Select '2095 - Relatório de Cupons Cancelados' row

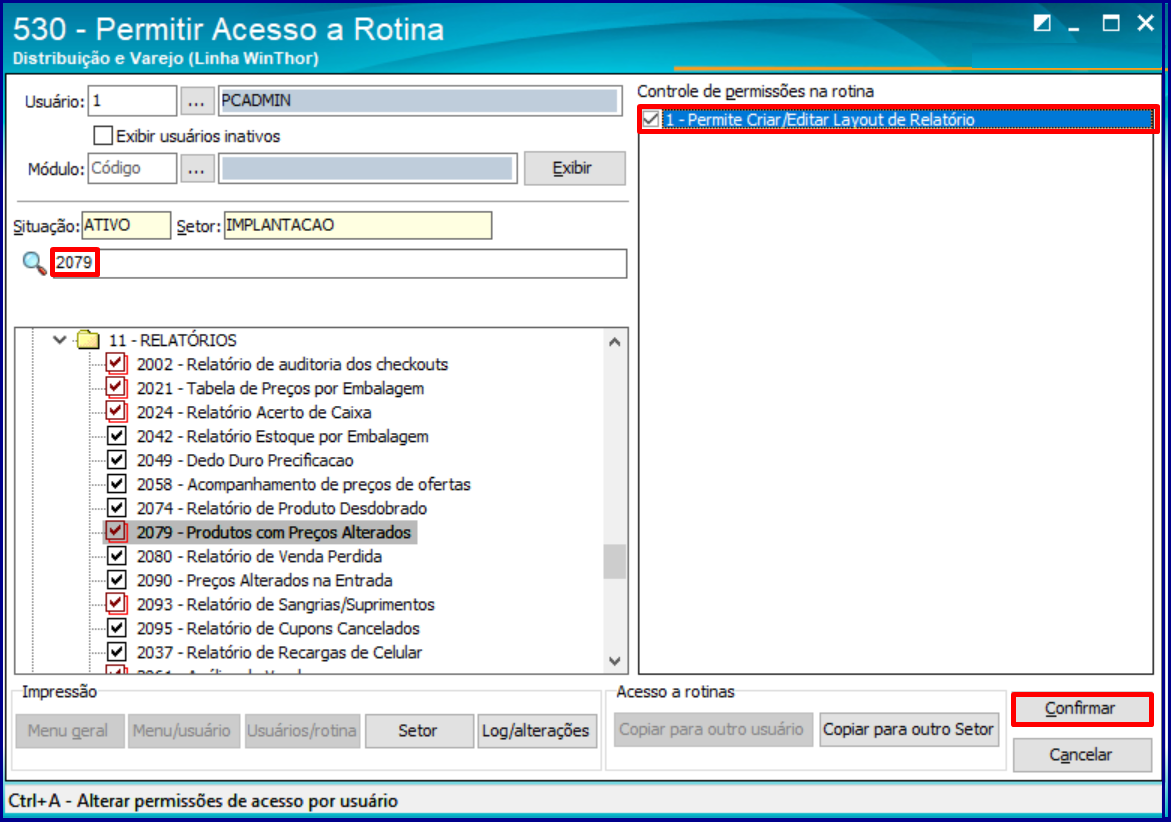(x=278, y=628)
